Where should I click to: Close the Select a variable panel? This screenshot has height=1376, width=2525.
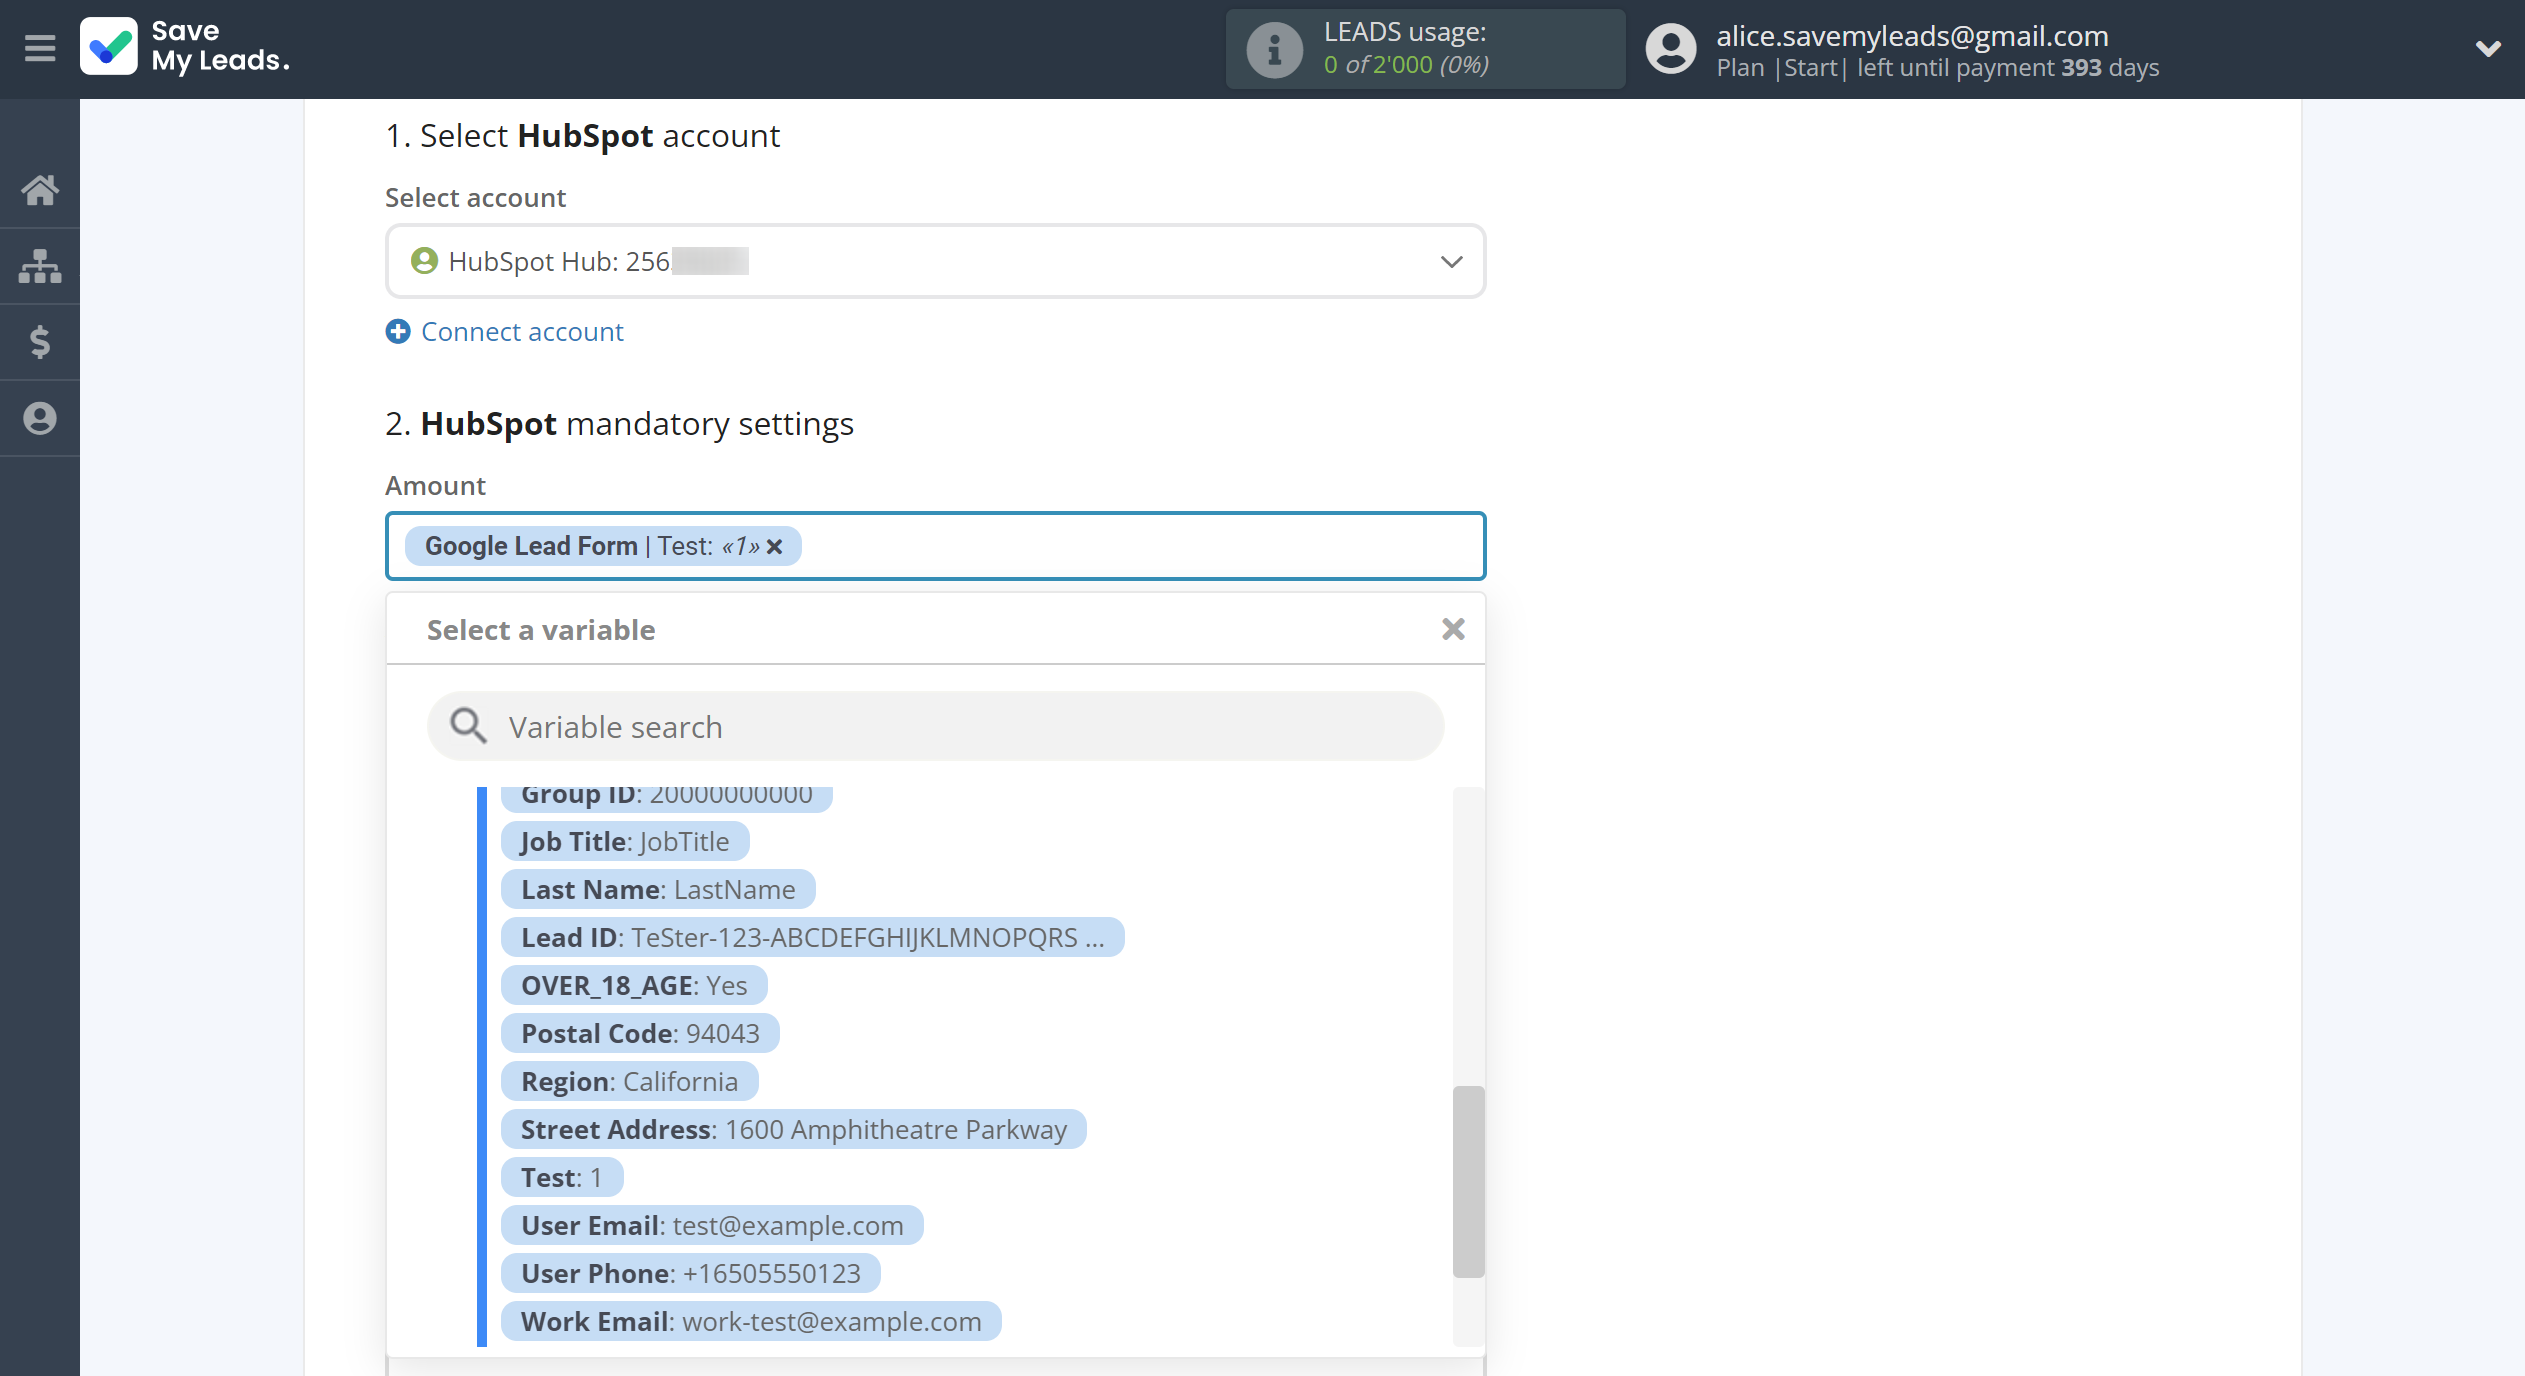tap(1453, 629)
